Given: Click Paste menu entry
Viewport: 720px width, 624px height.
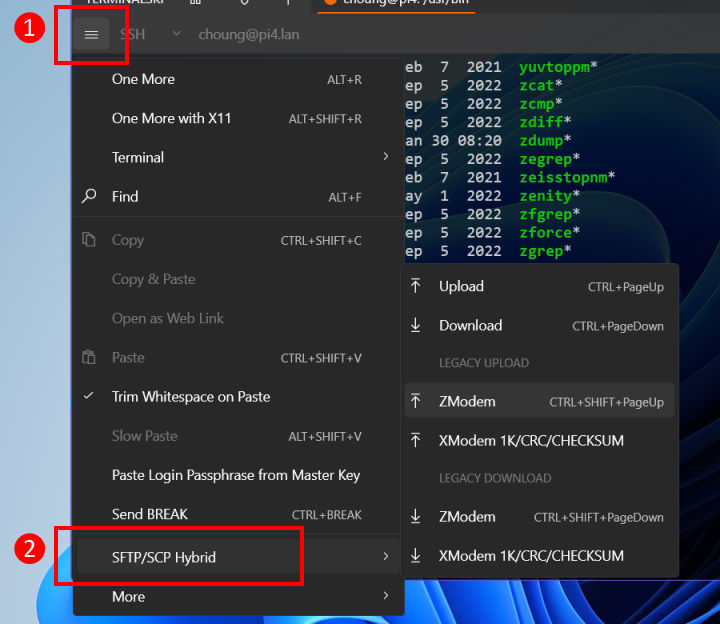Looking at the screenshot, I should (x=238, y=358).
